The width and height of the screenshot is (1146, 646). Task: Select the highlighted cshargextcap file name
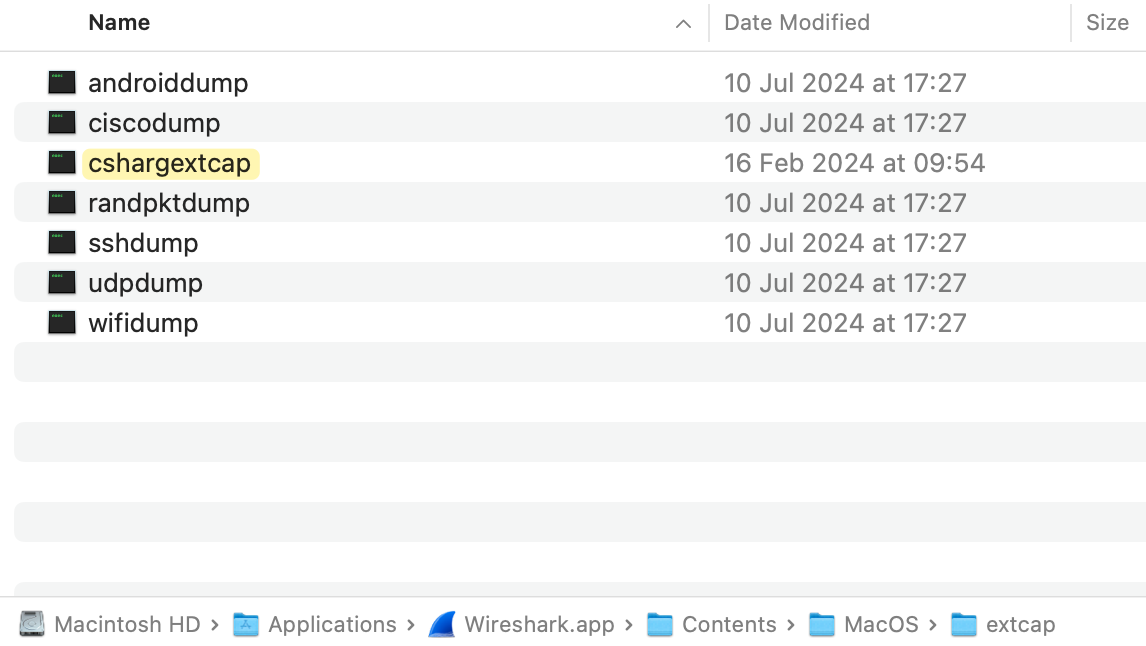170,163
